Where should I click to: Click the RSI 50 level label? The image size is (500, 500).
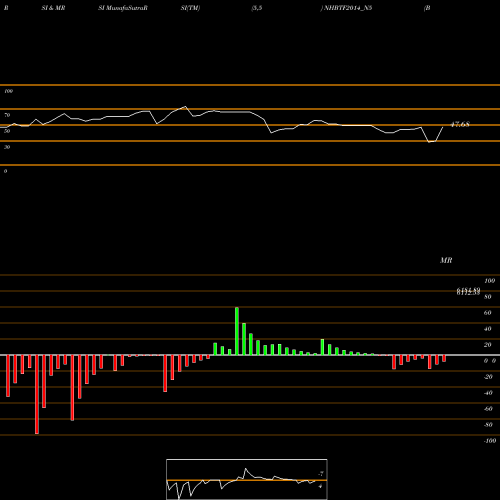[x=7, y=131]
